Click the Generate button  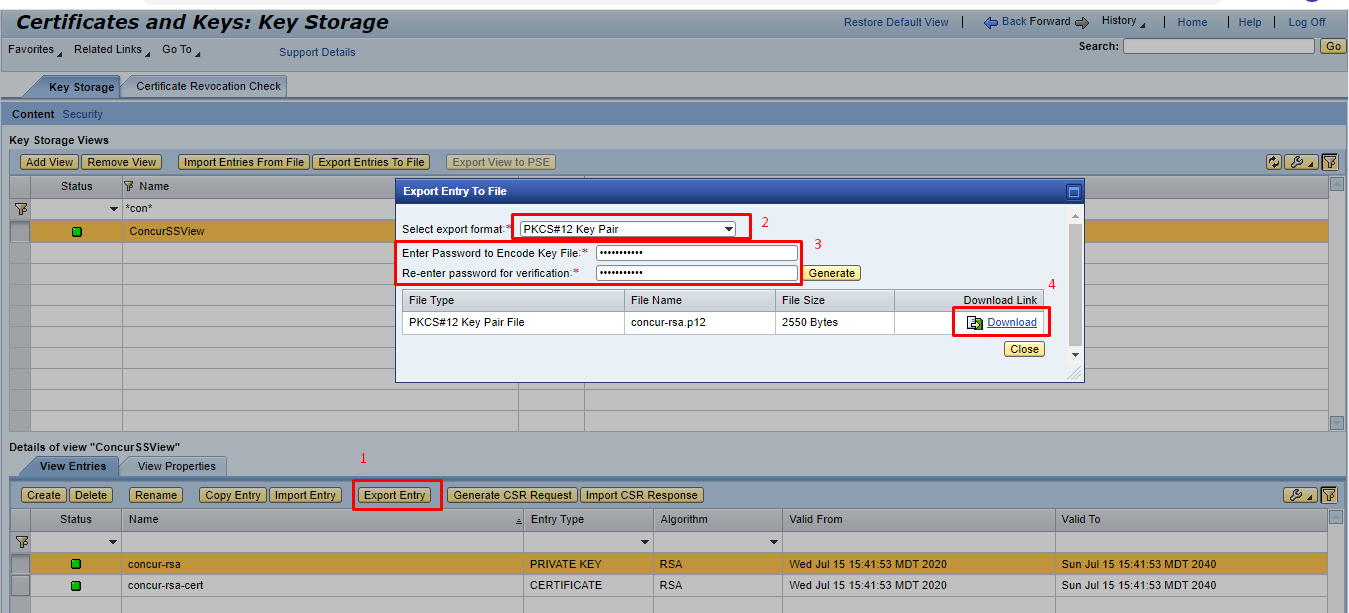[x=831, y=273]
